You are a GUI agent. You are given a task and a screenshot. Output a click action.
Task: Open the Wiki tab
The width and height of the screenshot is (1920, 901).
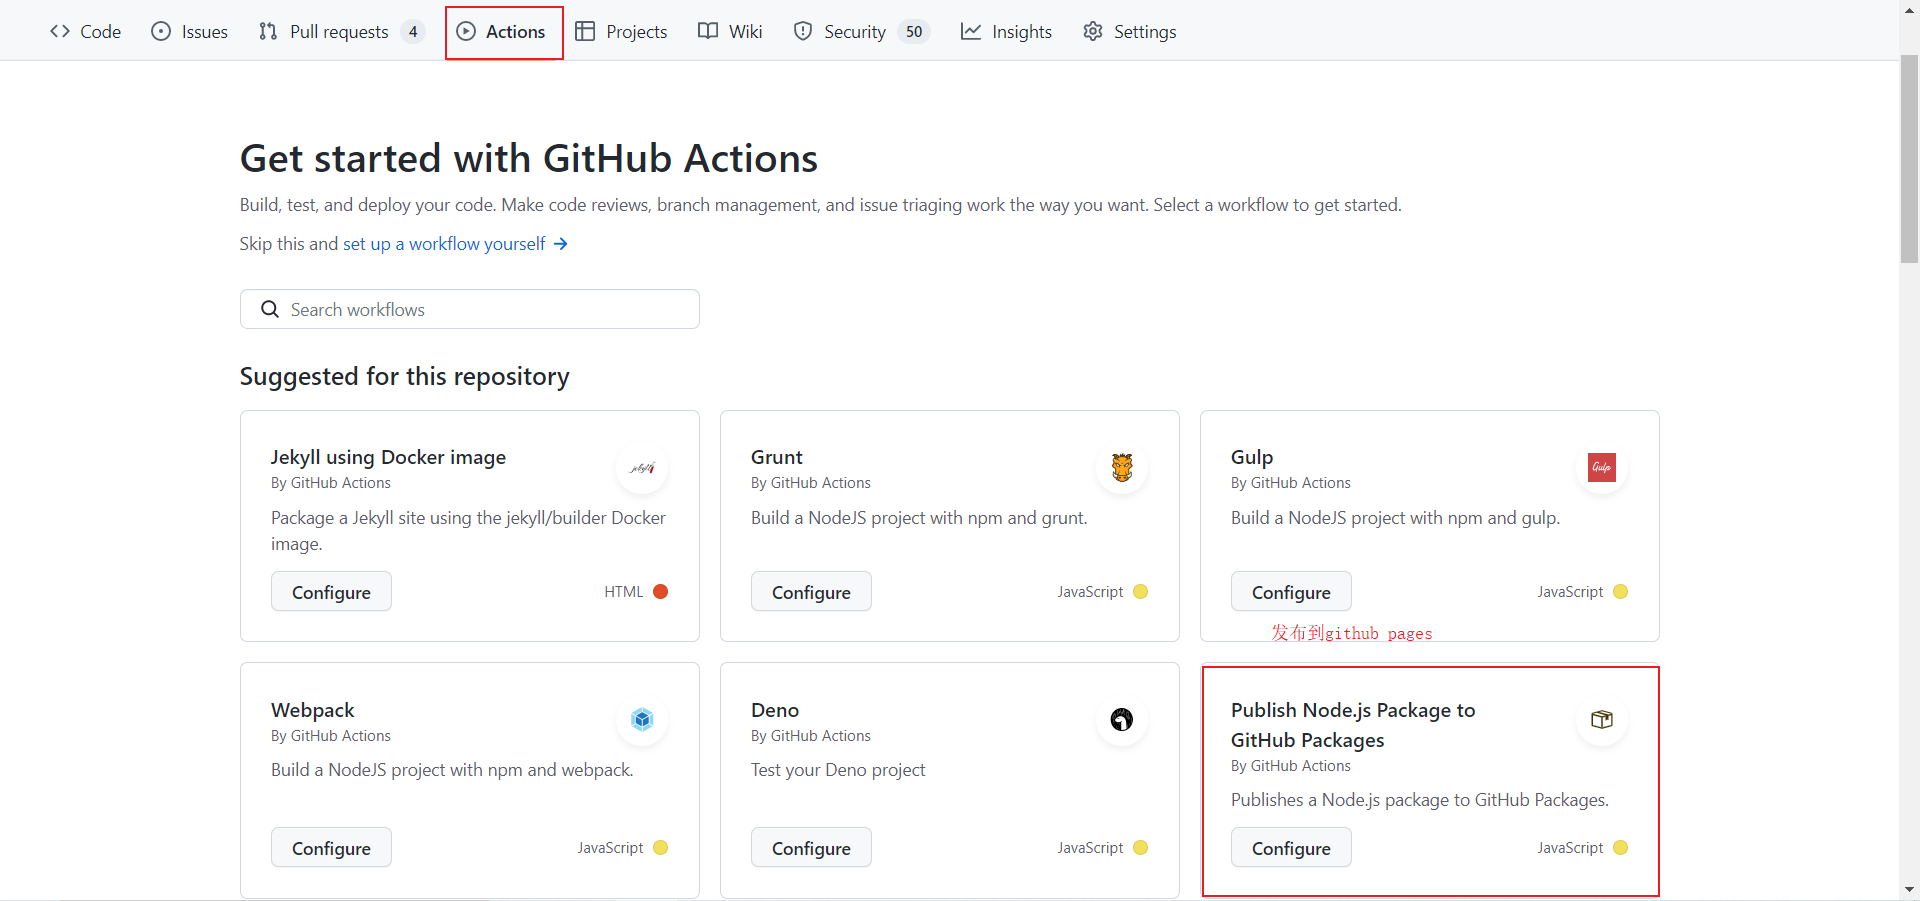click(x=730, y=32)
